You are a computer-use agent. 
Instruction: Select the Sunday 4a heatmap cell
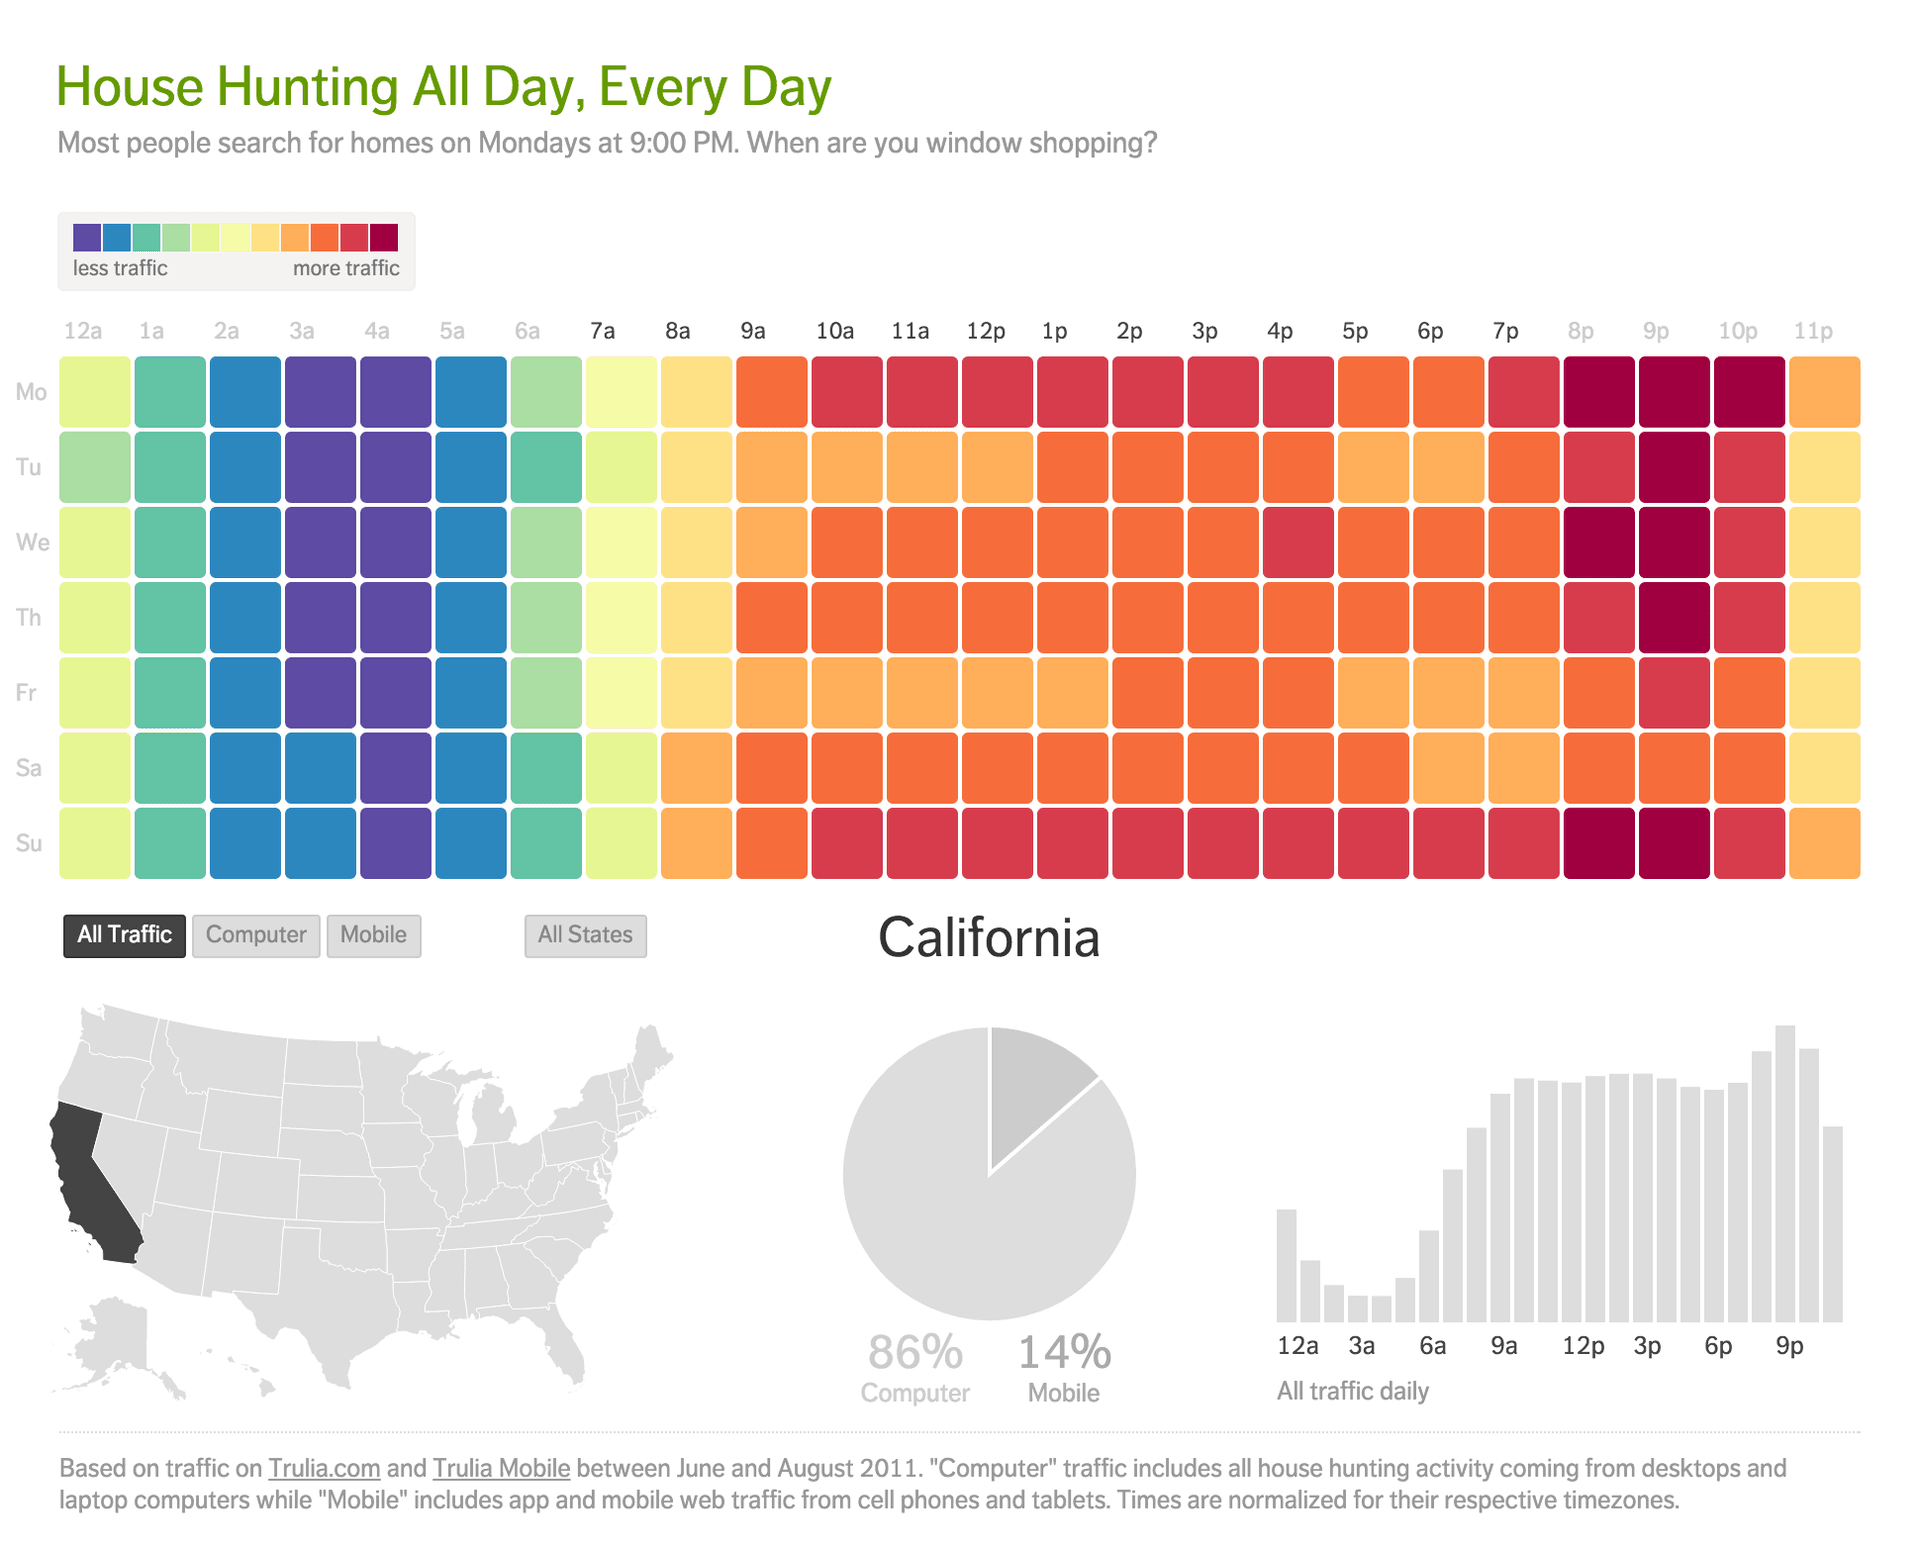coord(396,843)
